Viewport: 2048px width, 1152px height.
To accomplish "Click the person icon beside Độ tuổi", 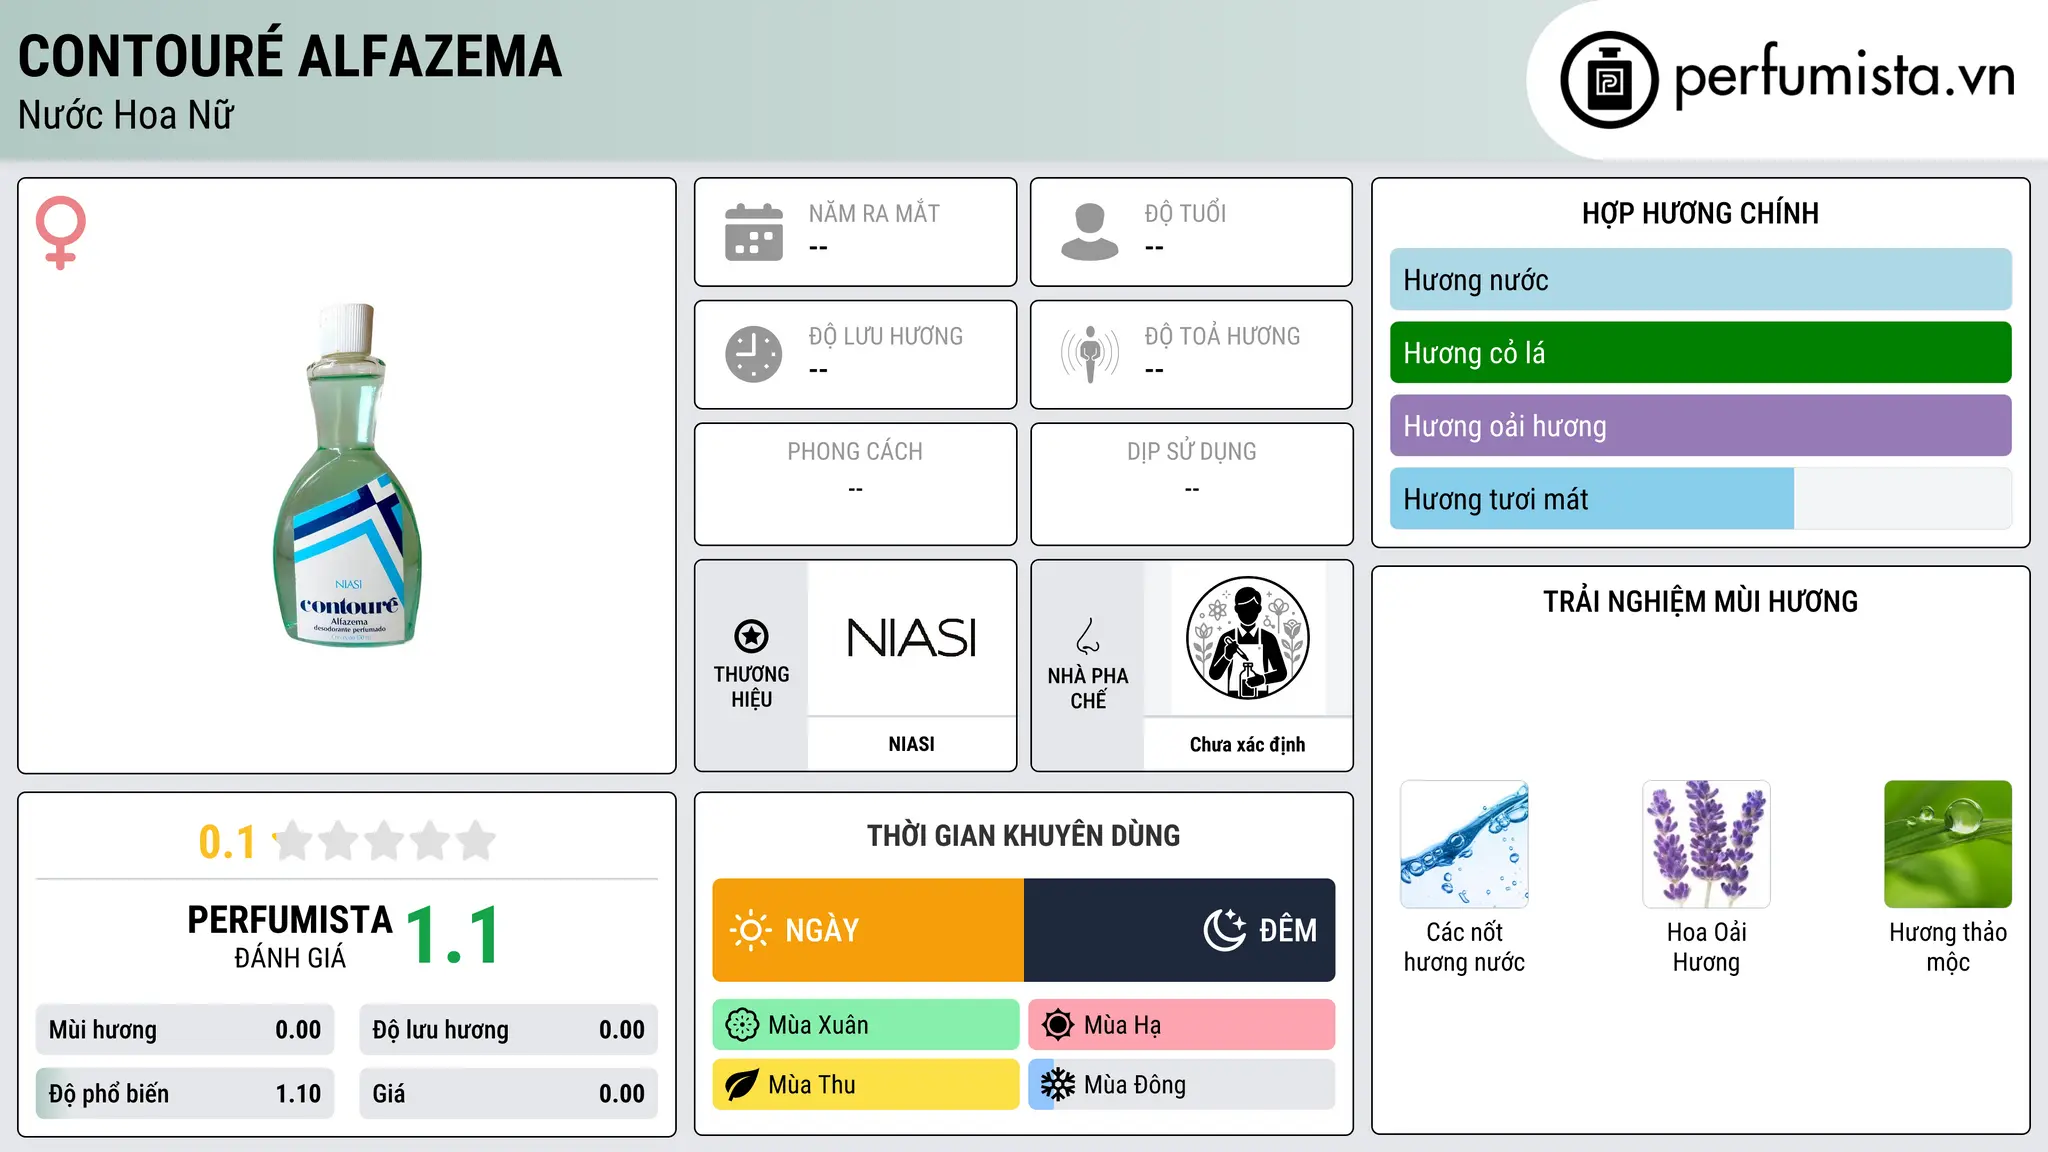I will (x=1090, y=232).
